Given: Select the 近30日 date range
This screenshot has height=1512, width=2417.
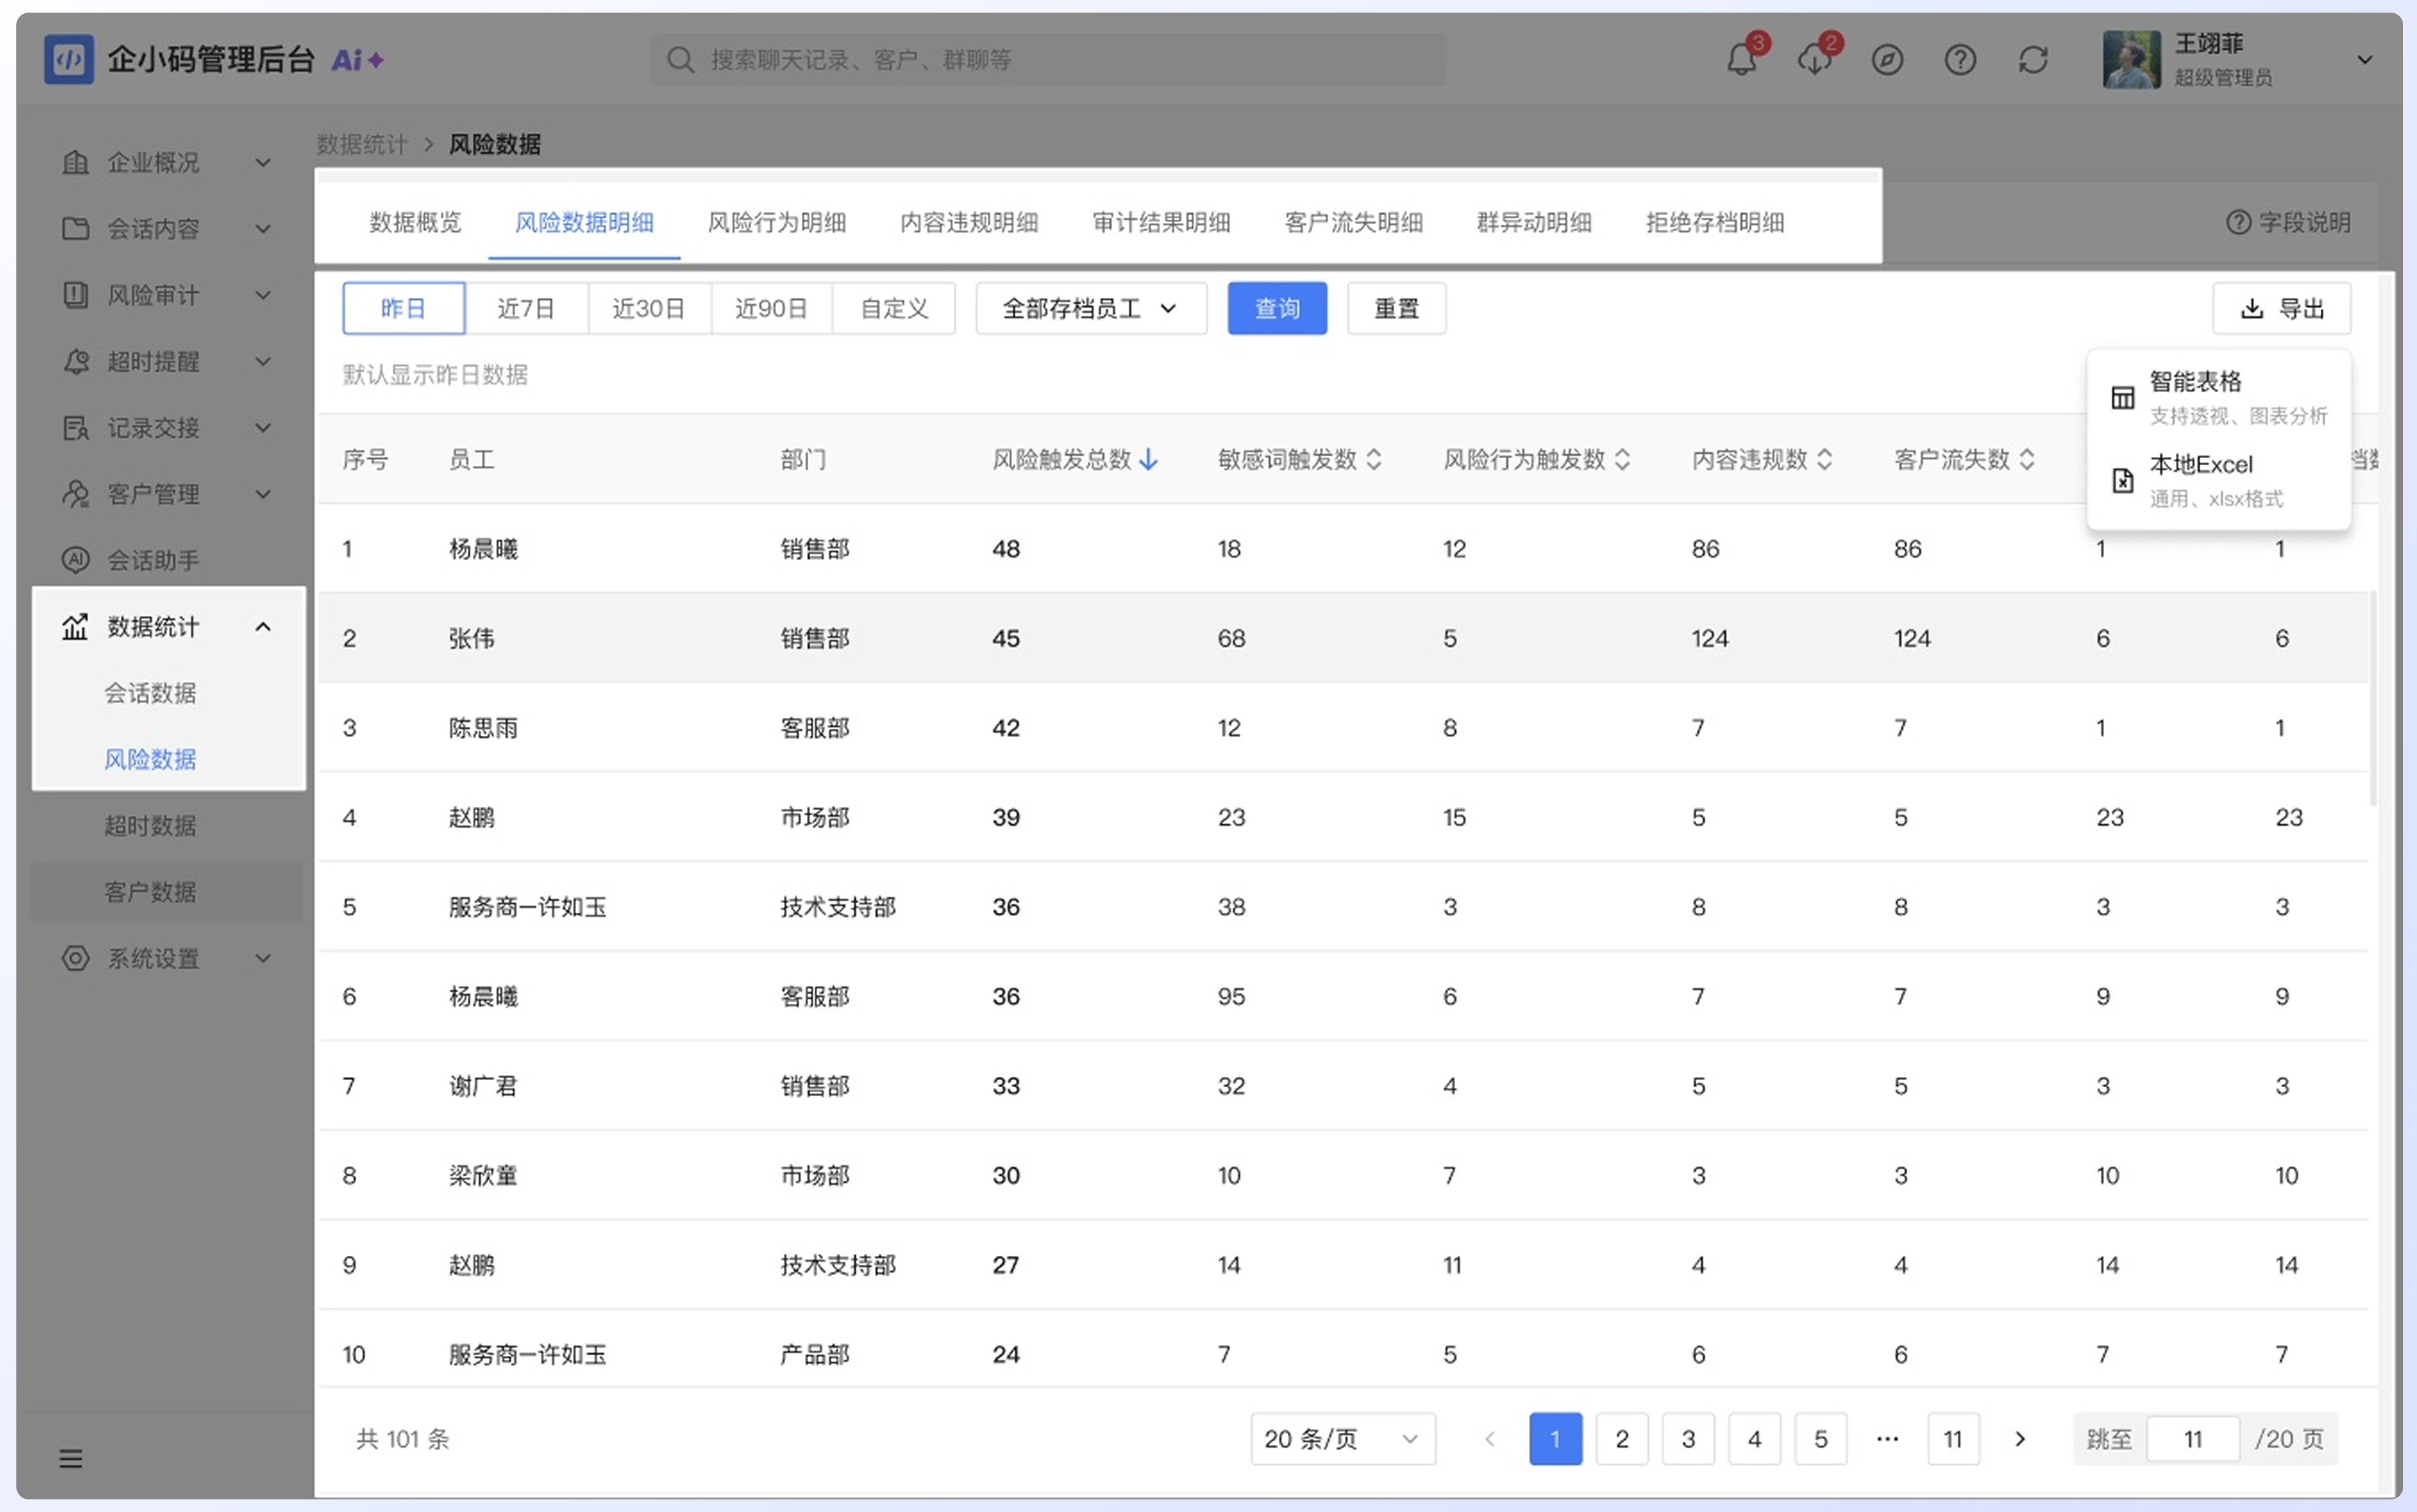Looking at the screenshot, I should coord(649,308).
